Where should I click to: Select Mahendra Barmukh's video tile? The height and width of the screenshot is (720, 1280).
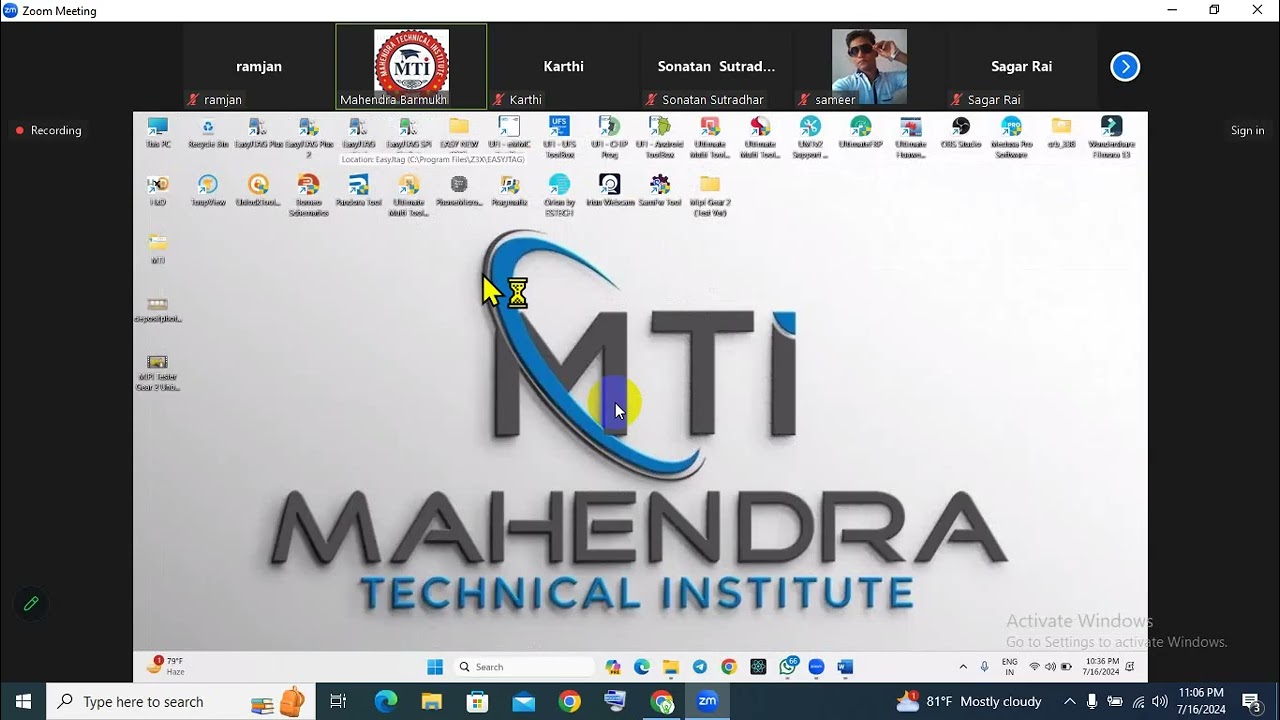click(411, 67)
